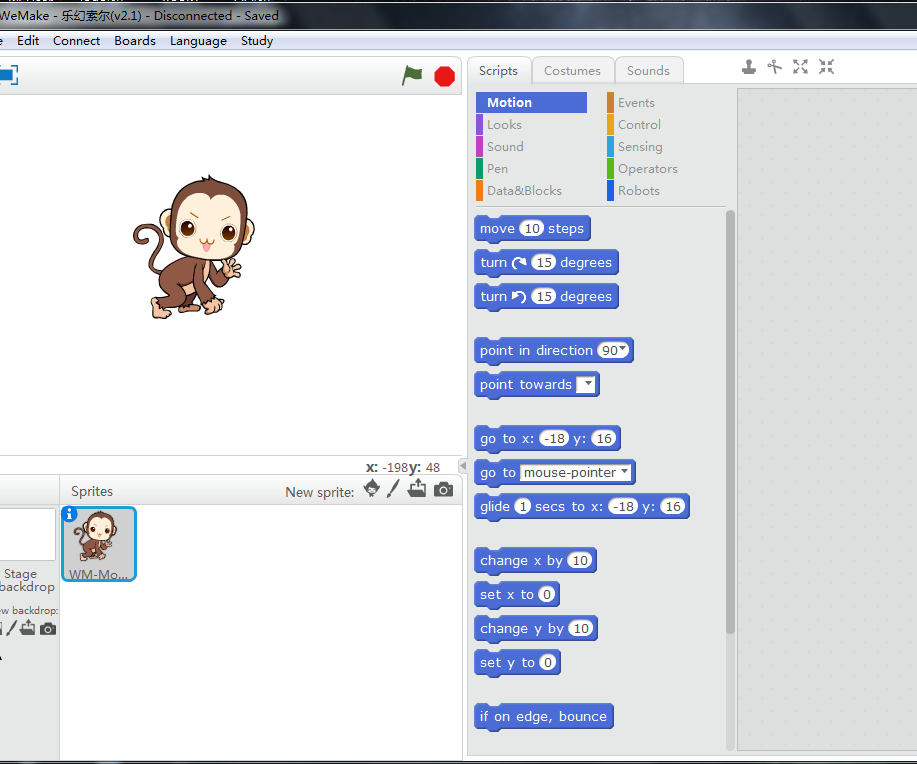Select the Grow sprite tool
Screen dimensions: 917x764
click(800, 67)
